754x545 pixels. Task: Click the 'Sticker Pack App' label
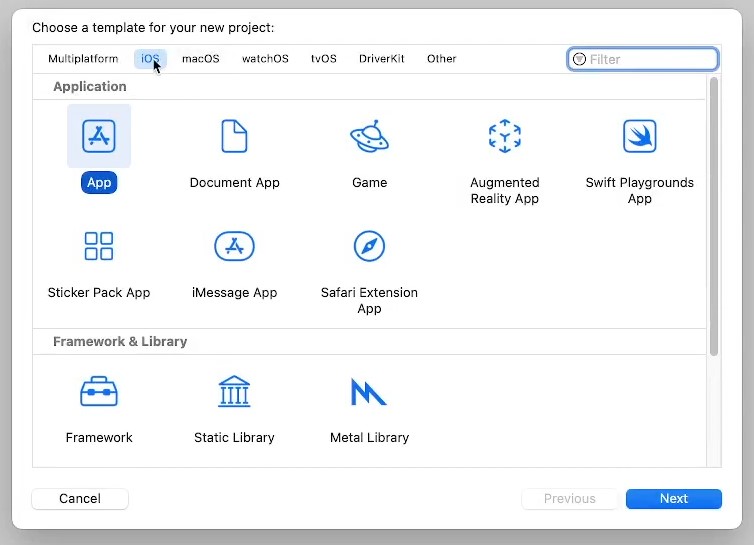[99, 293]
